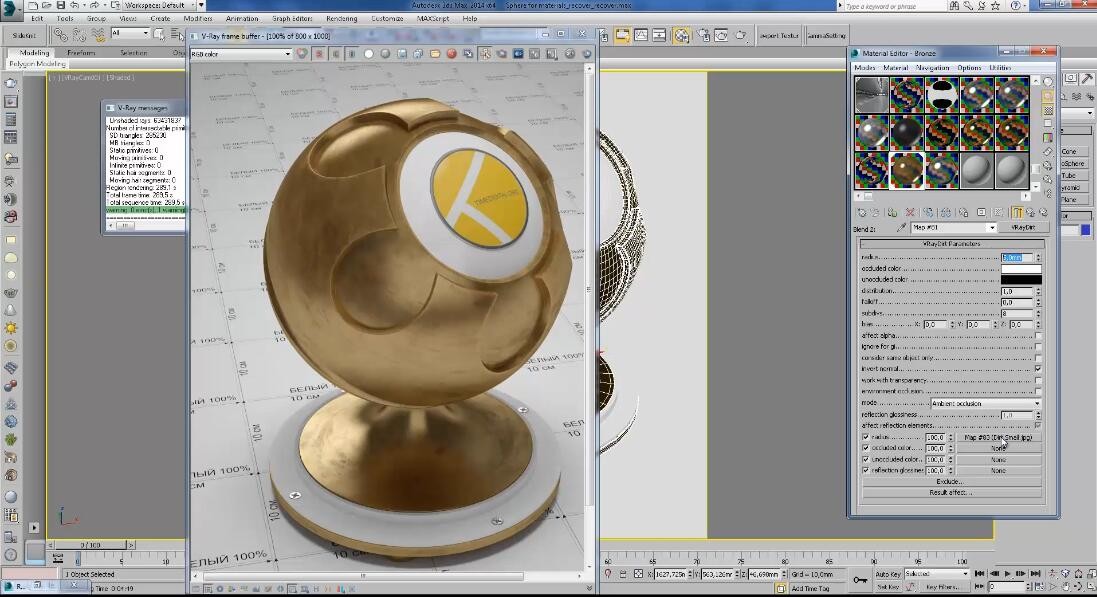
Task: Enable work with transparency checkbox
Action: point(1038,381)
